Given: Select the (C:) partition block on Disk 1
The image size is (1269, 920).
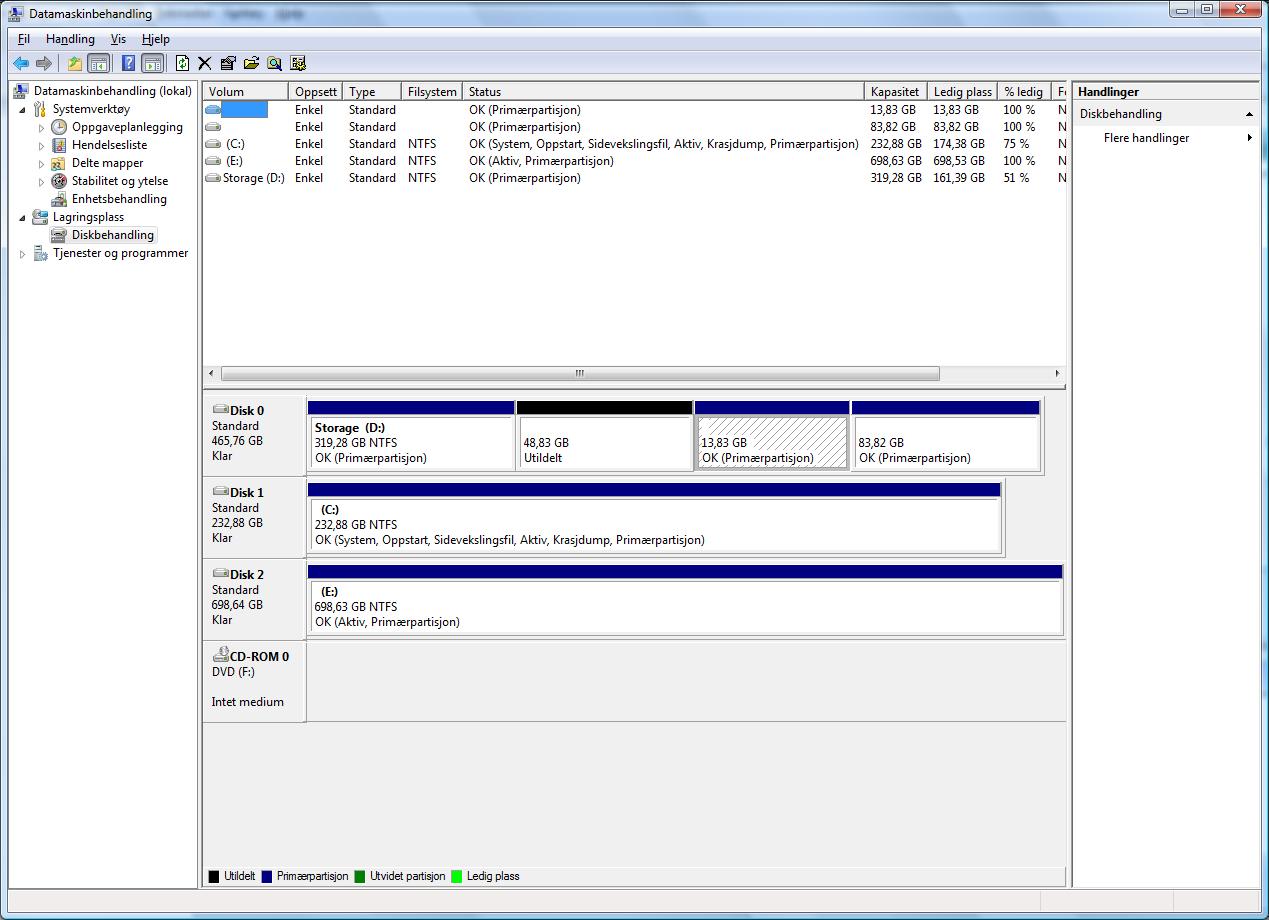Looking at the screenshot, I should click(654, 518).
